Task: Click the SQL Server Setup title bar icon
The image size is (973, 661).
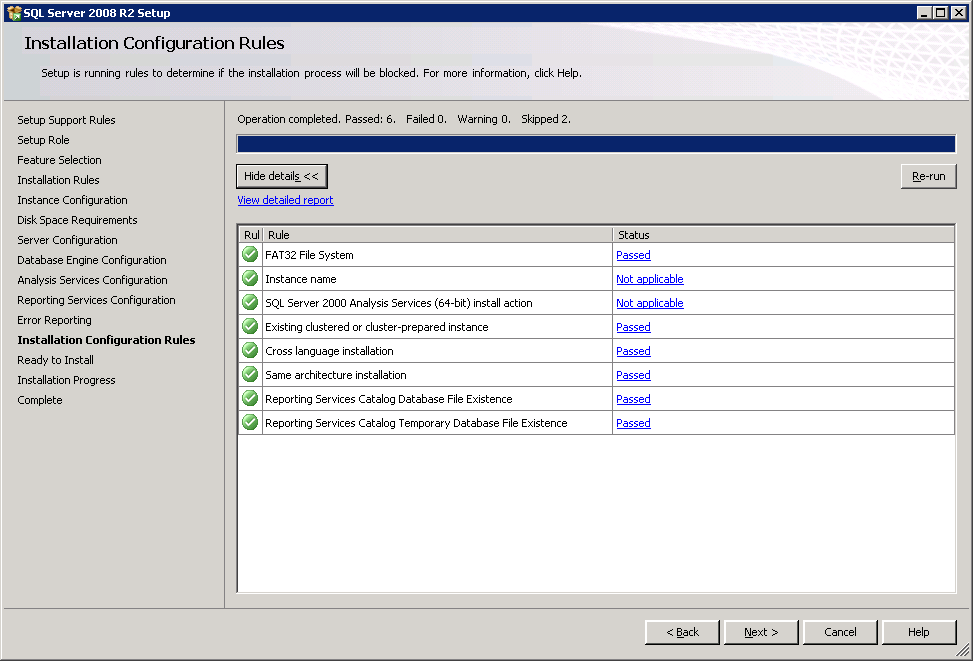Action: (x=14, y=12)
